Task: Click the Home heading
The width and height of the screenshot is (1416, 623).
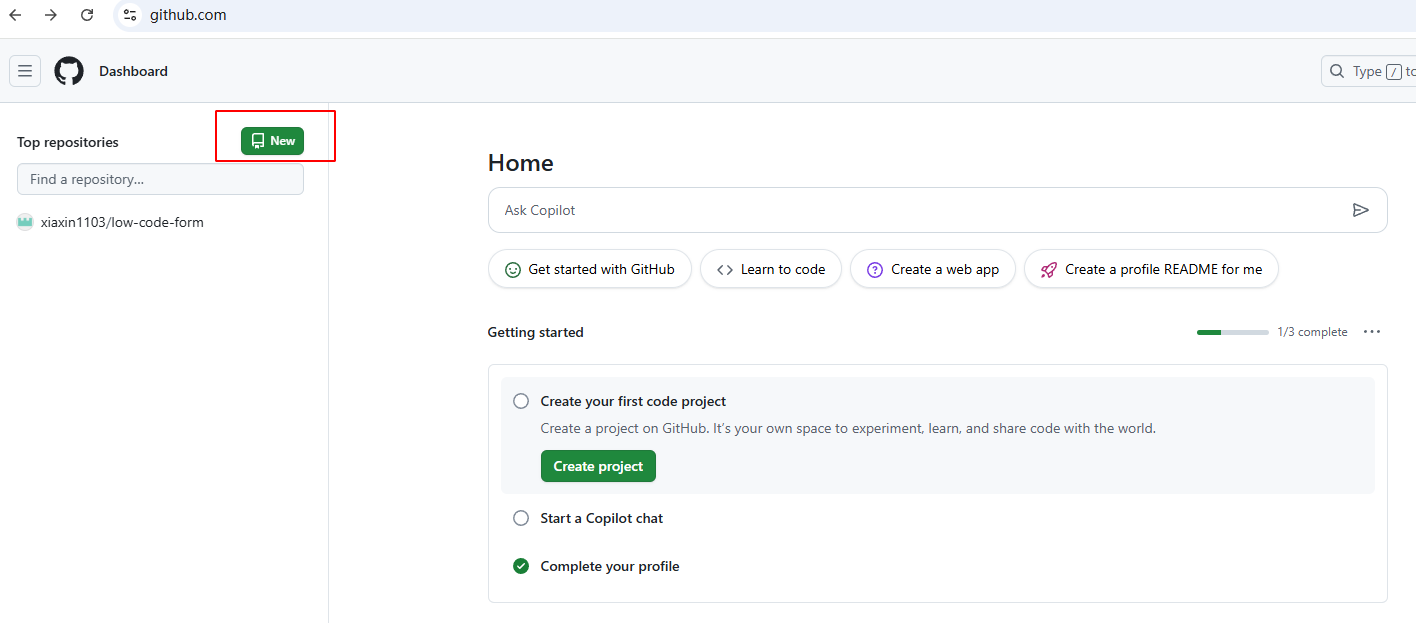Action: [521, 163]
